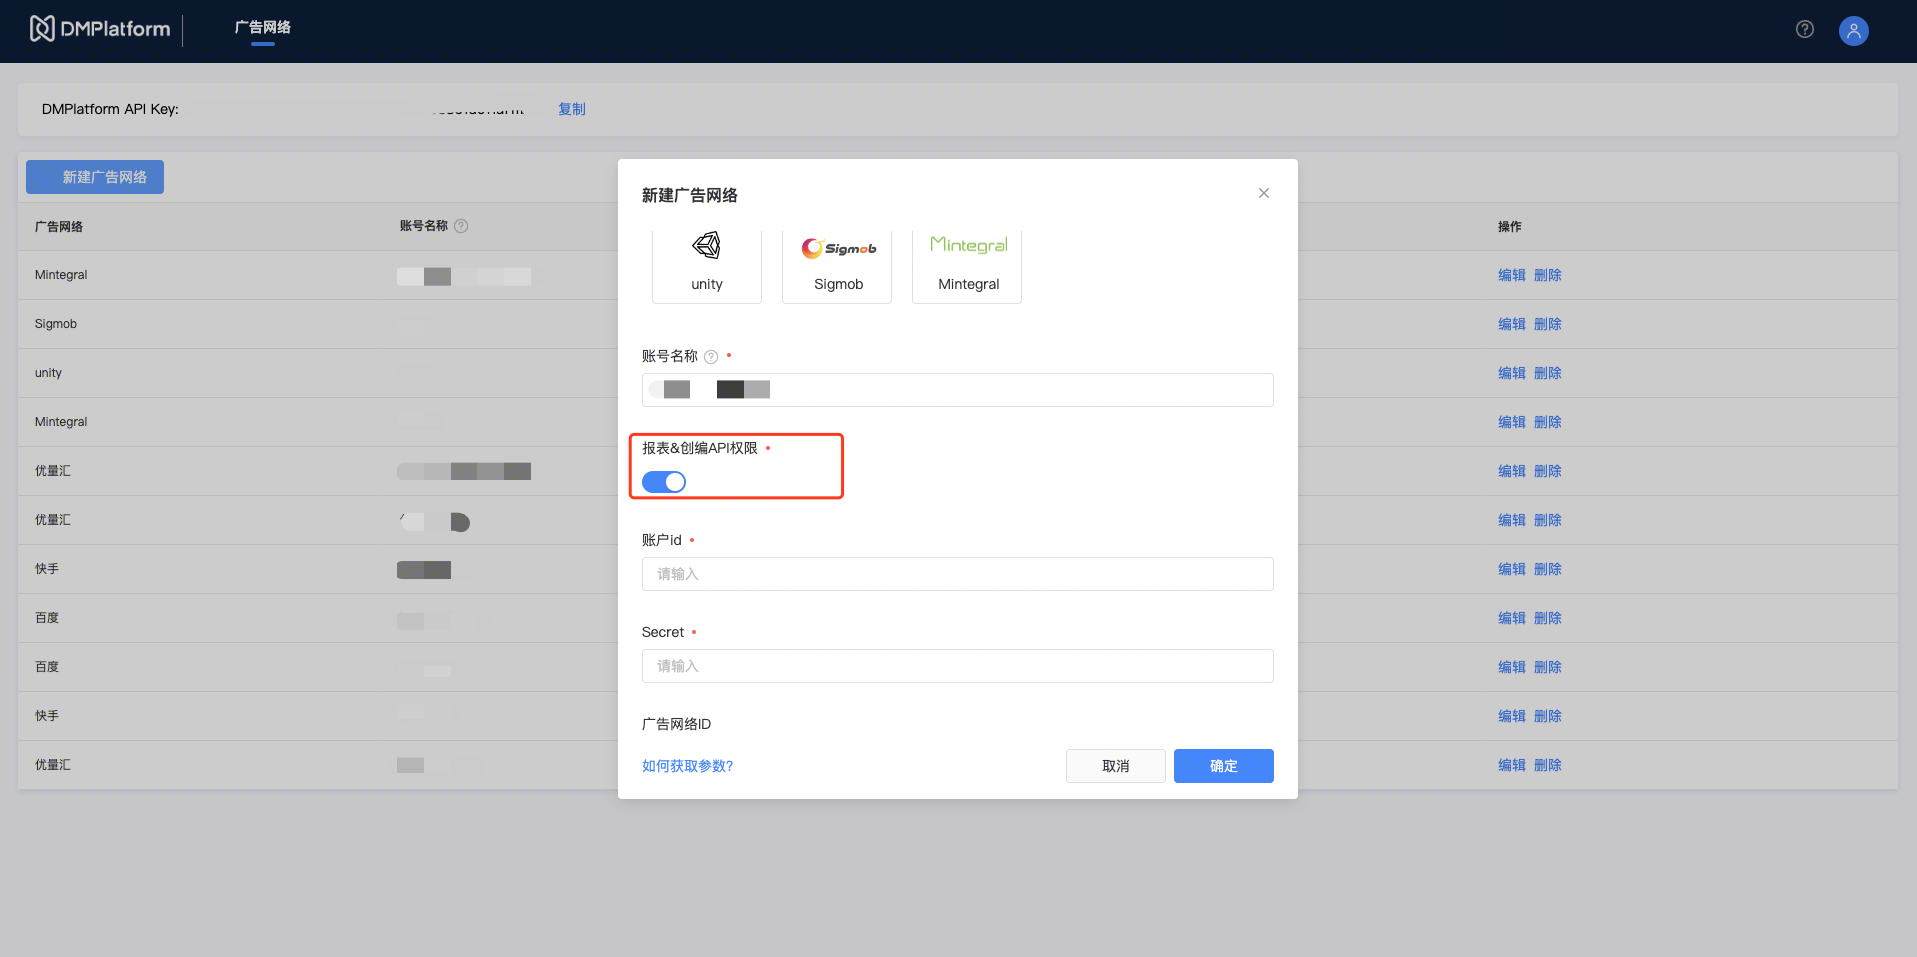The height and width of the screenshot is (957, 1917).
Task: Open the user profile avatar
Action: point(1853,31)
